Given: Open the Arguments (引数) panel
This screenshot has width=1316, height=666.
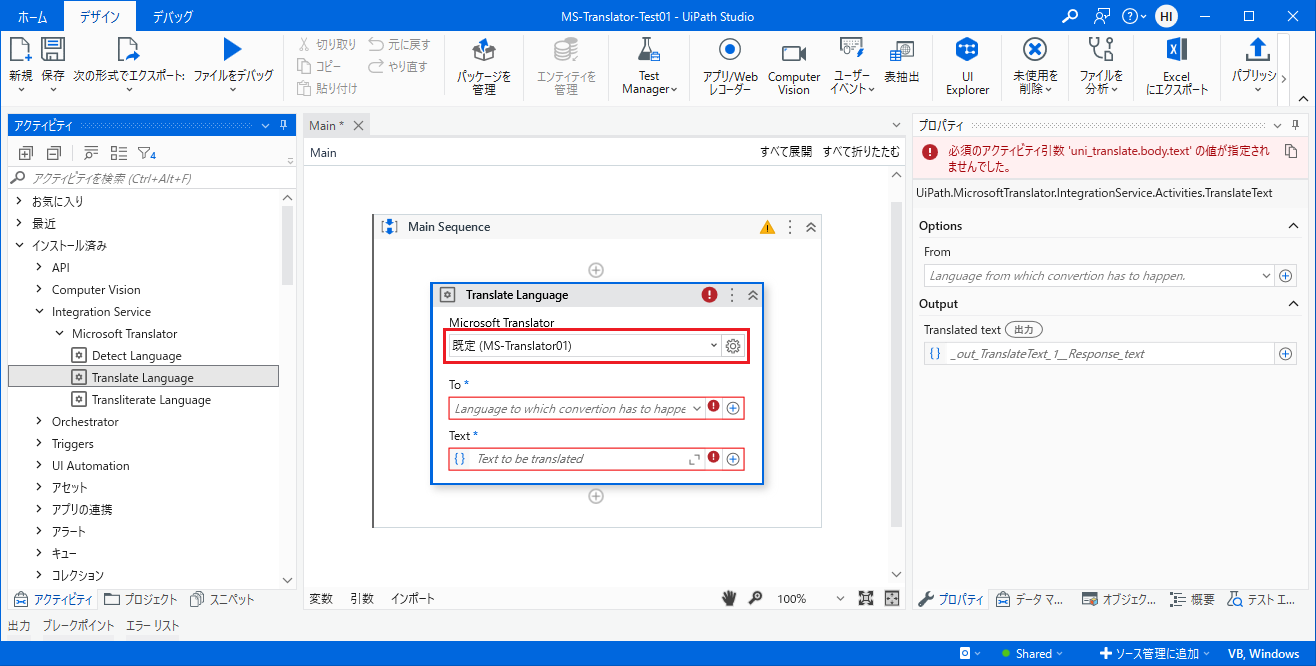Looking at the screenshot, I should tap(362, 599).
